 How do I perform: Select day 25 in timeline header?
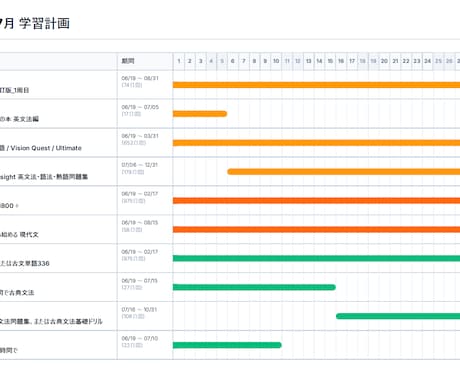439,61
